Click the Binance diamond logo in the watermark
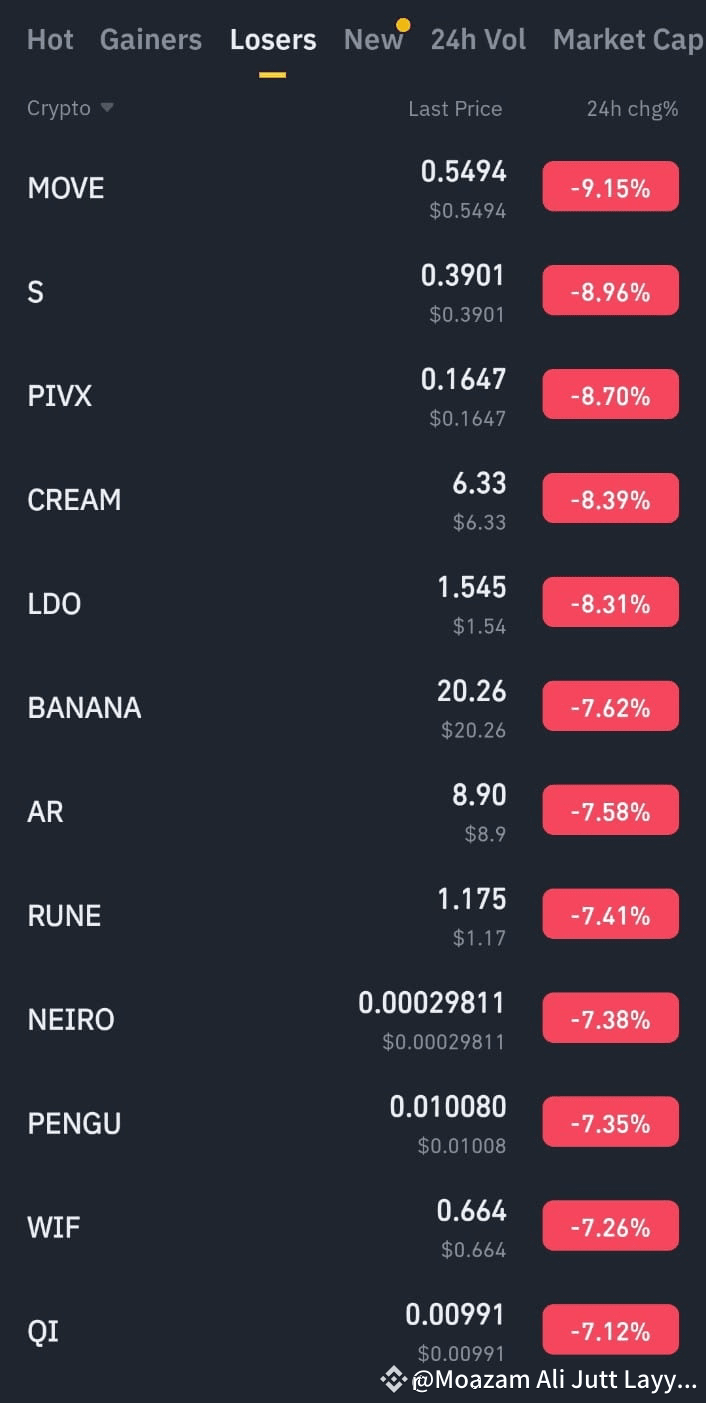706x1403 pixels. tap(393, 1379)
